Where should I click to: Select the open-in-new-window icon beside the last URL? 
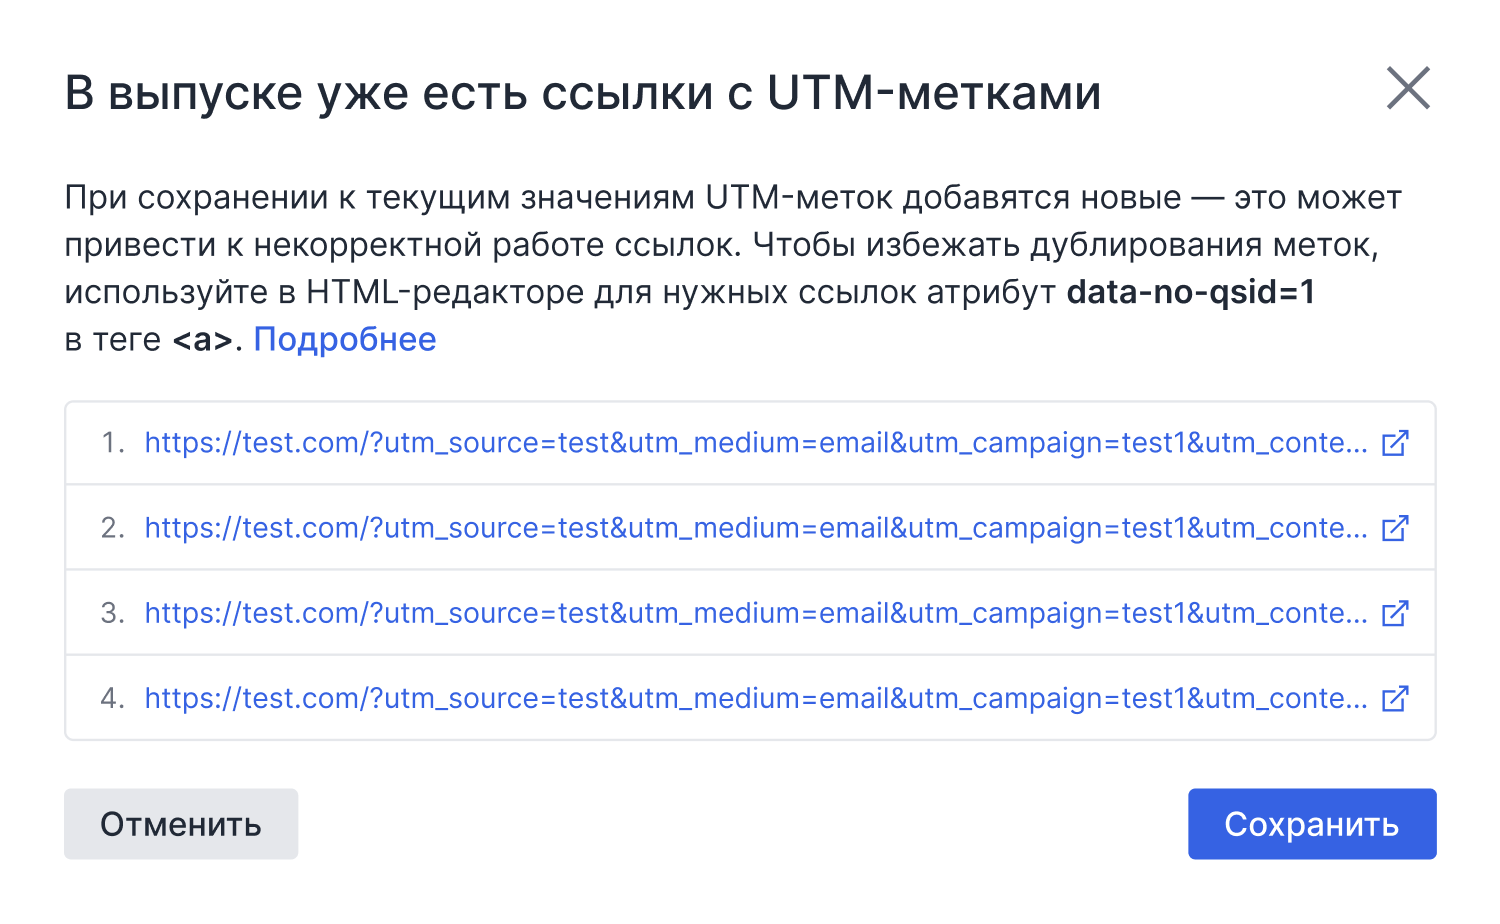1395,697
